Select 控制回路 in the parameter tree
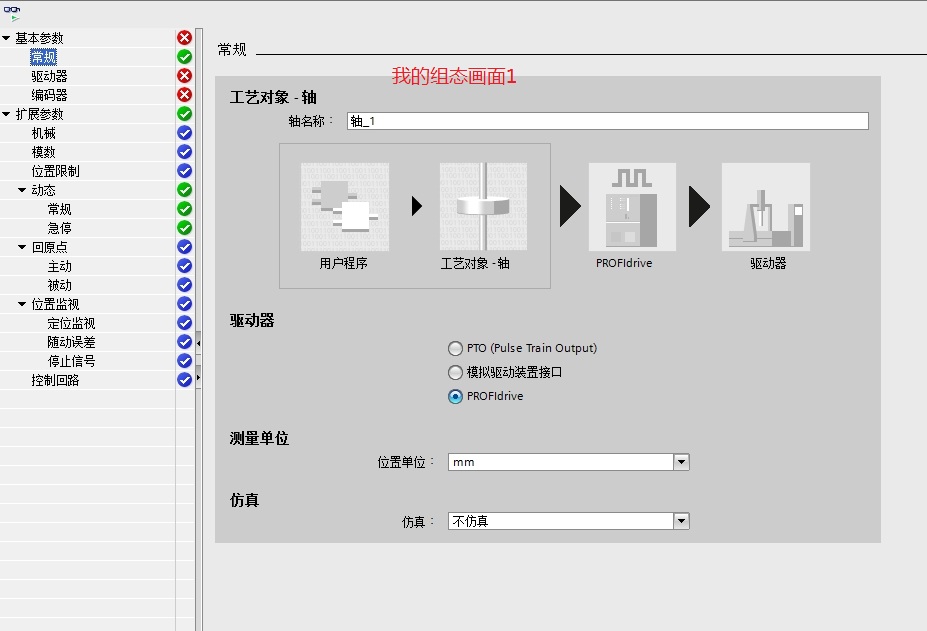This screenshot has width=927, height=631. coord(55,380)
